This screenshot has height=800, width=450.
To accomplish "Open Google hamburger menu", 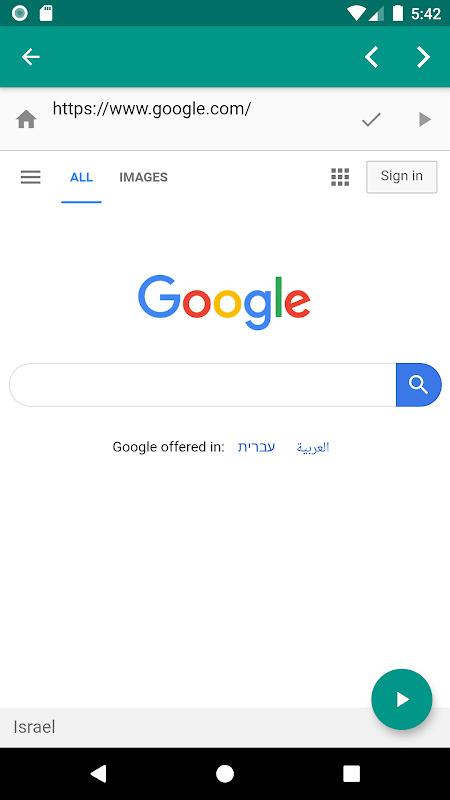I will [31, 177].
